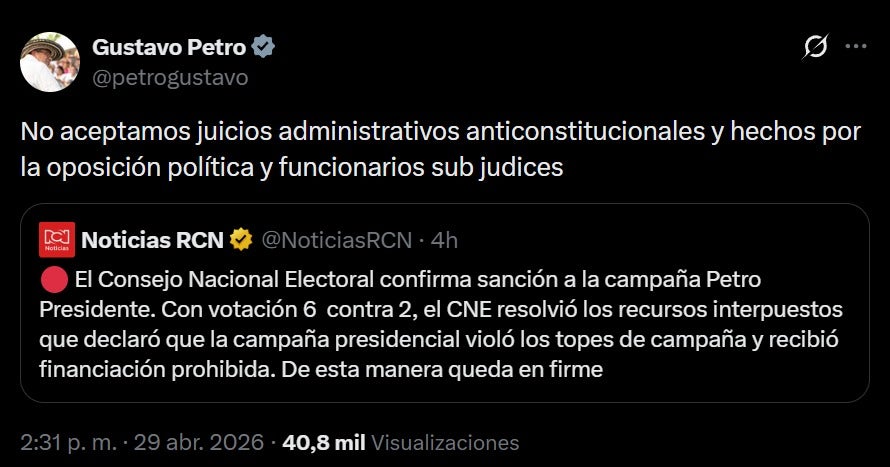This screenshot has height=467, width=890.
Task: Open the Gustavo Petro display name link
Action: (x=169, y=47)
